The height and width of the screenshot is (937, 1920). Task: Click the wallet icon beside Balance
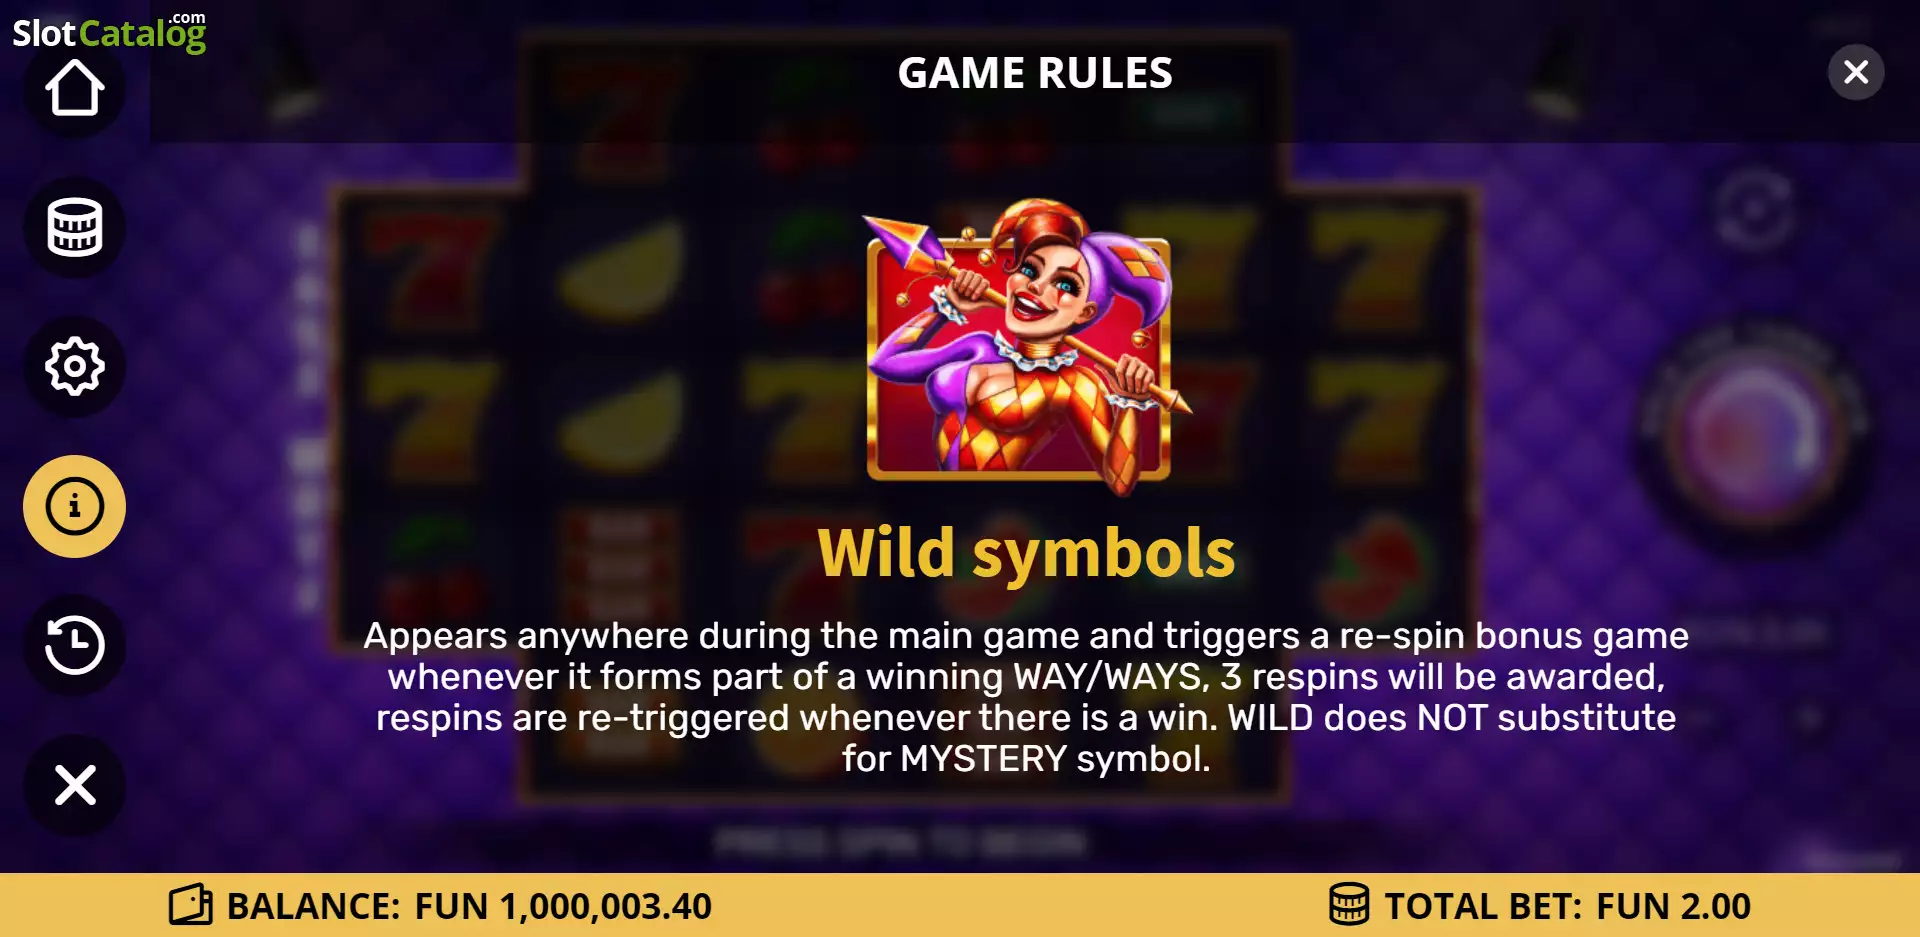point(190,905)
